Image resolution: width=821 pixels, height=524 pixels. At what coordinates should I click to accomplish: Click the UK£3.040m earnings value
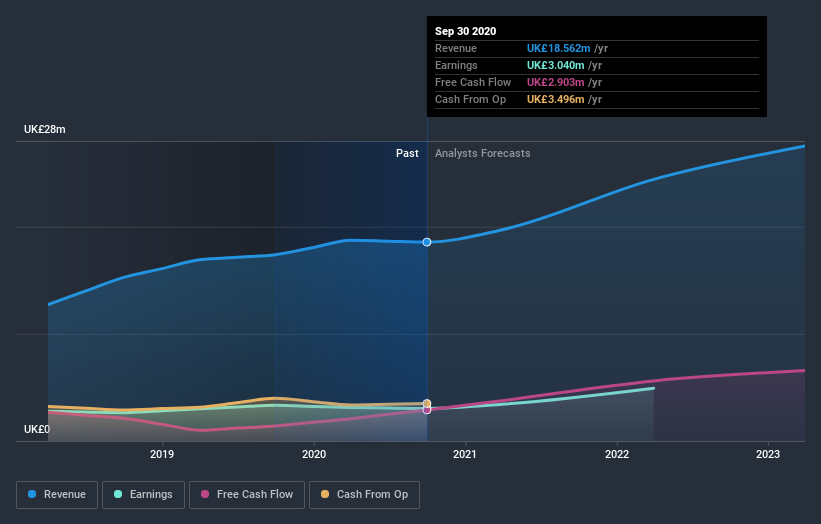(555, 65)
